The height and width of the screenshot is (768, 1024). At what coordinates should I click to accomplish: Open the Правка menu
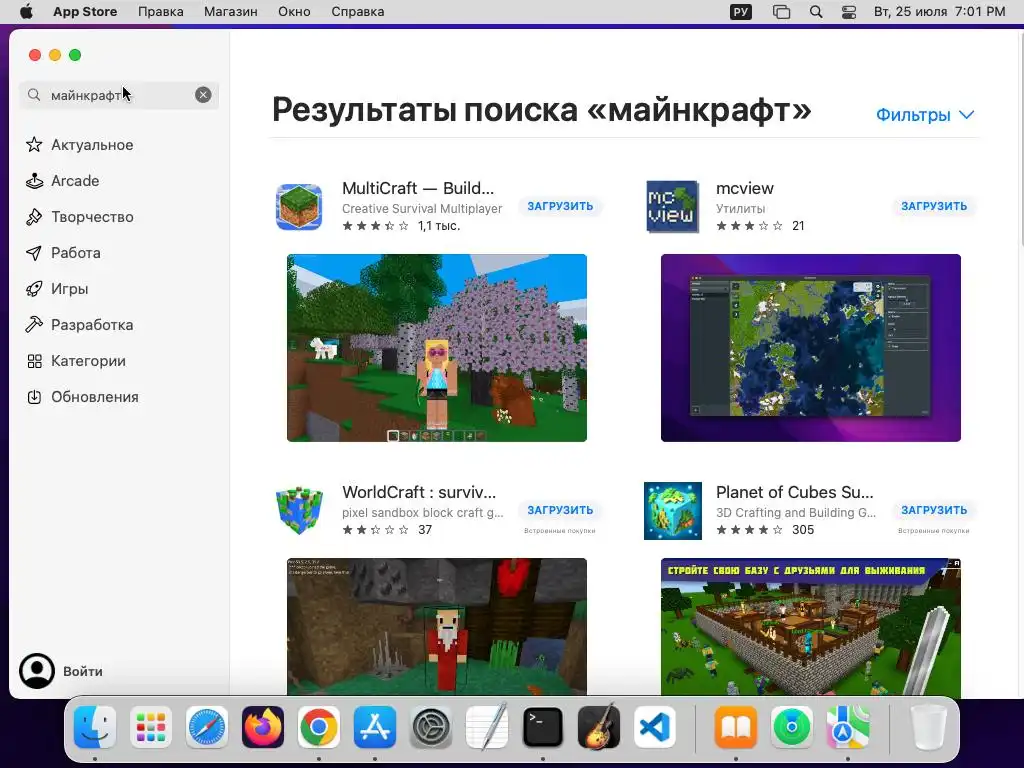(x=161, y=12)
